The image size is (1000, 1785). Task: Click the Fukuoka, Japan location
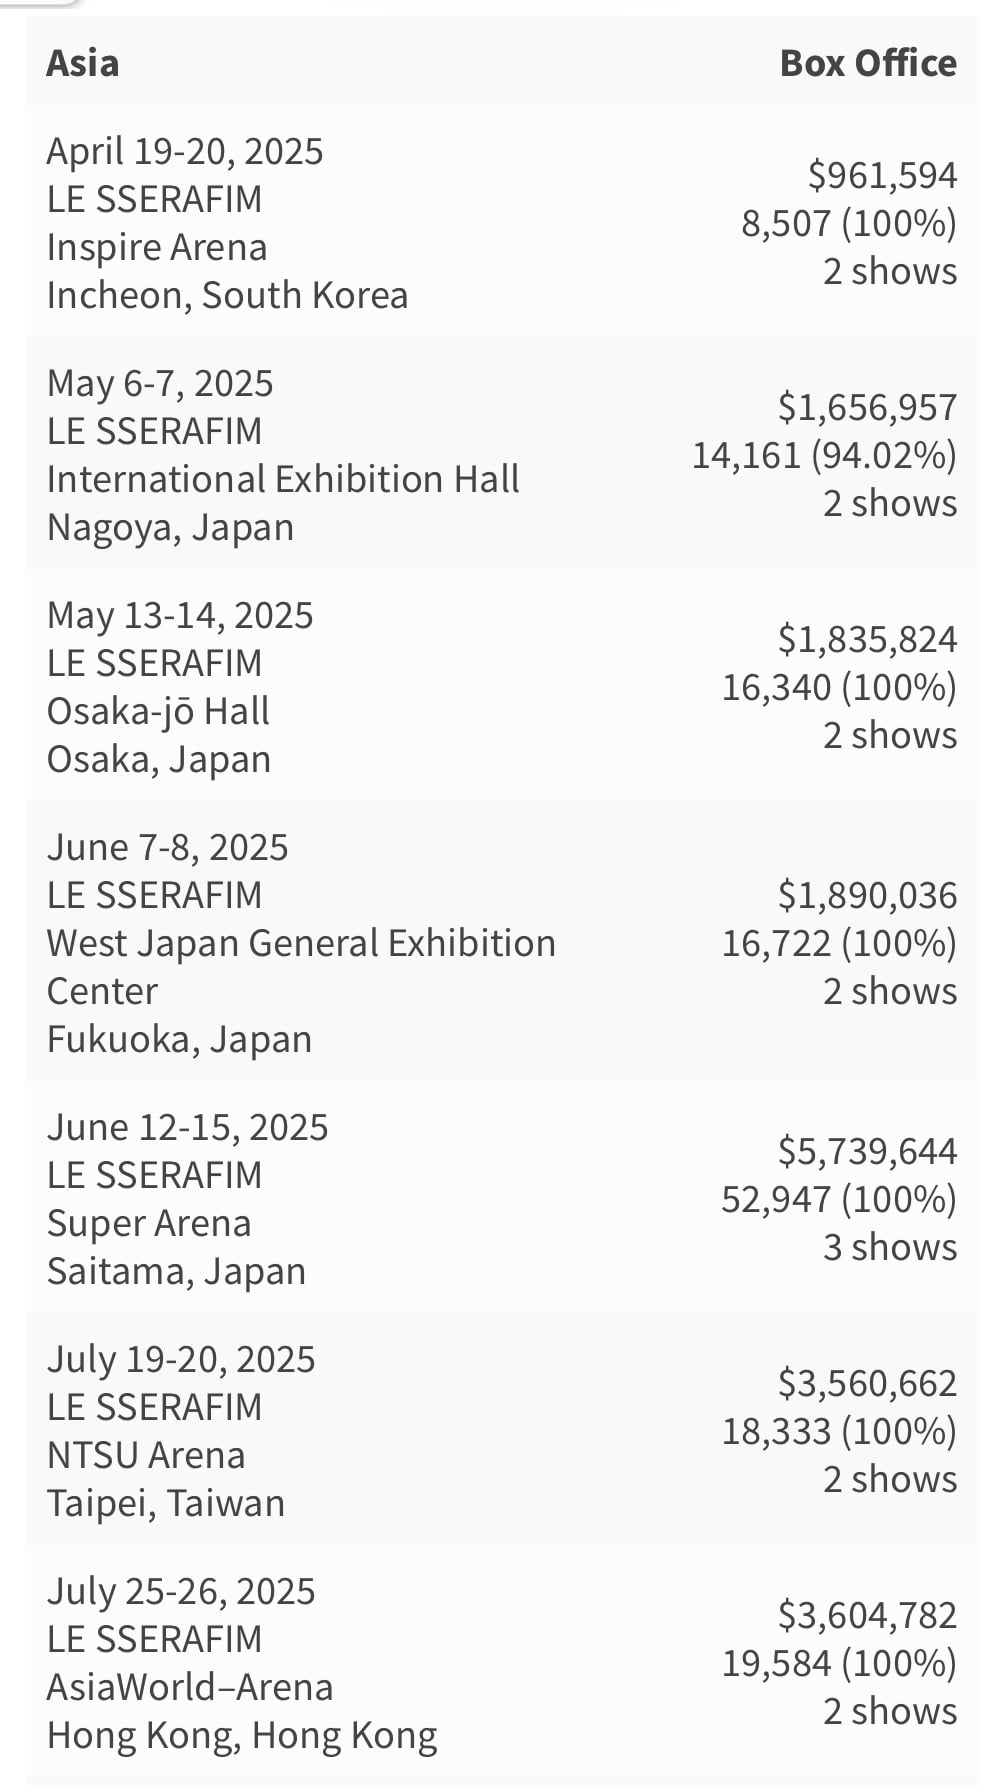click(179, 1039)
